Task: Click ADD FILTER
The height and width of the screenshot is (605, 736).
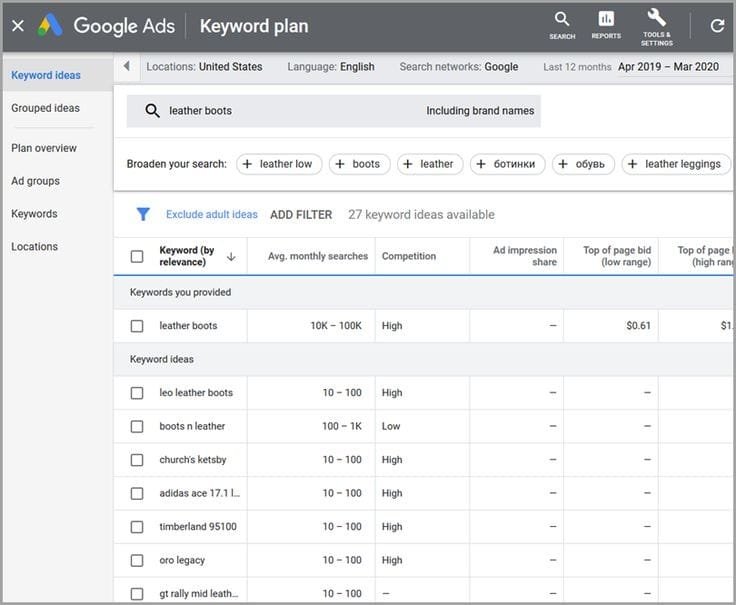Action: [301, 215]
